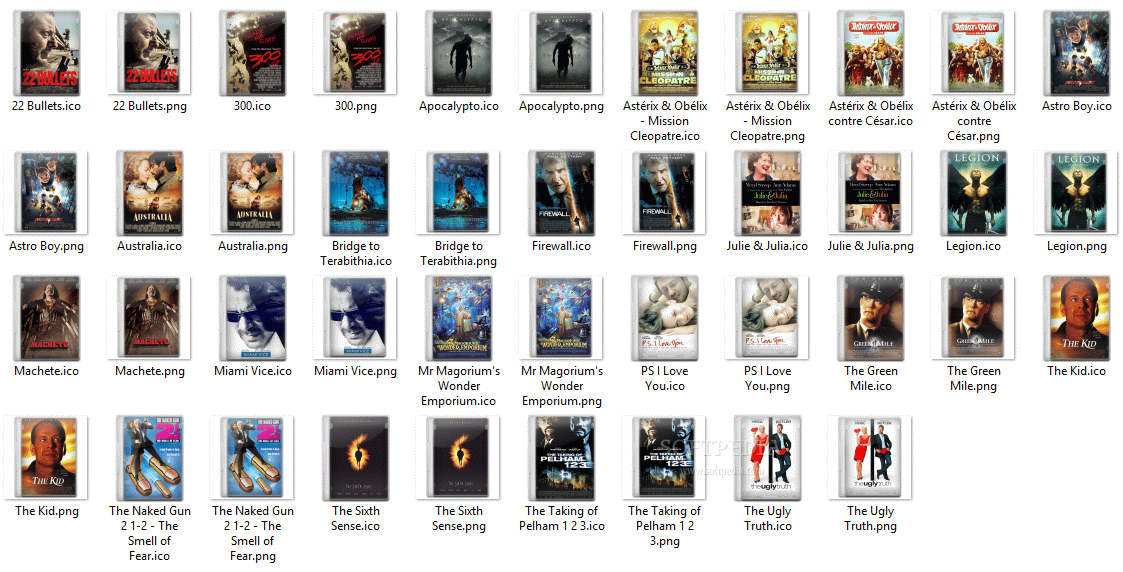Image resolution: width=1123 pixels, height=572 pixels.
Task: Click The Sixth Sense.png icon
Action: coord(459,457)
